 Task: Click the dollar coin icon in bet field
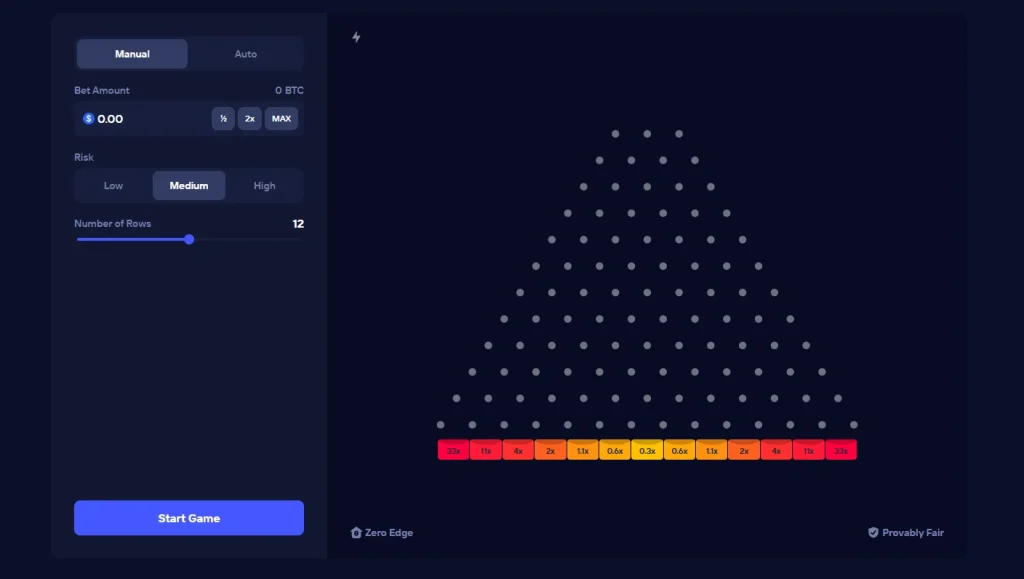tap(88, 119)
